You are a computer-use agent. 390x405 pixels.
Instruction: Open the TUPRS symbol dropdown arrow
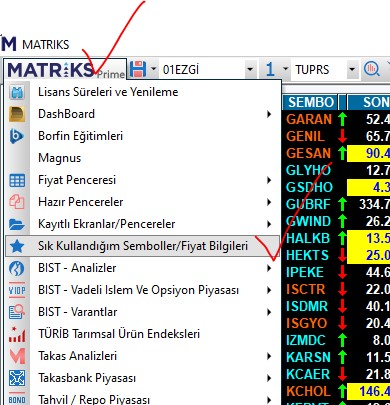click(352, 70)
